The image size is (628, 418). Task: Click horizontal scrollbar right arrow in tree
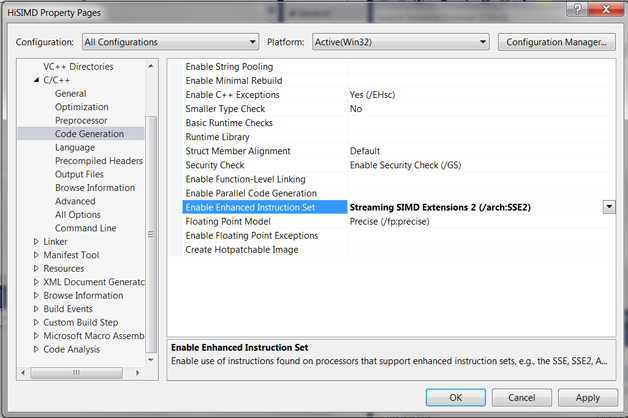tap(137, 373)
